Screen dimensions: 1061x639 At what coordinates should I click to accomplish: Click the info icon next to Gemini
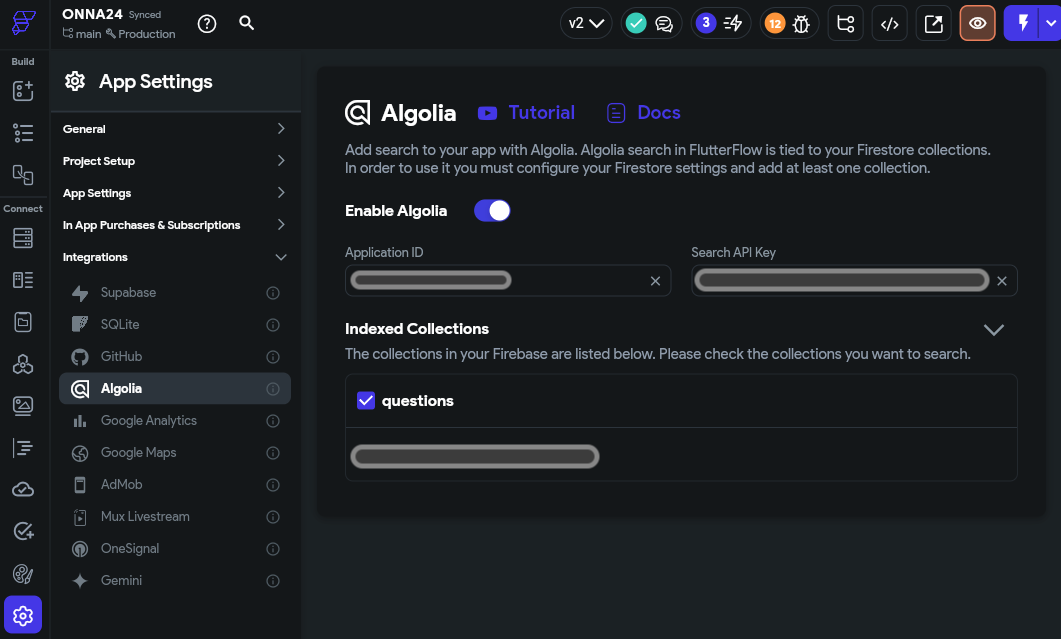(273, 581)
